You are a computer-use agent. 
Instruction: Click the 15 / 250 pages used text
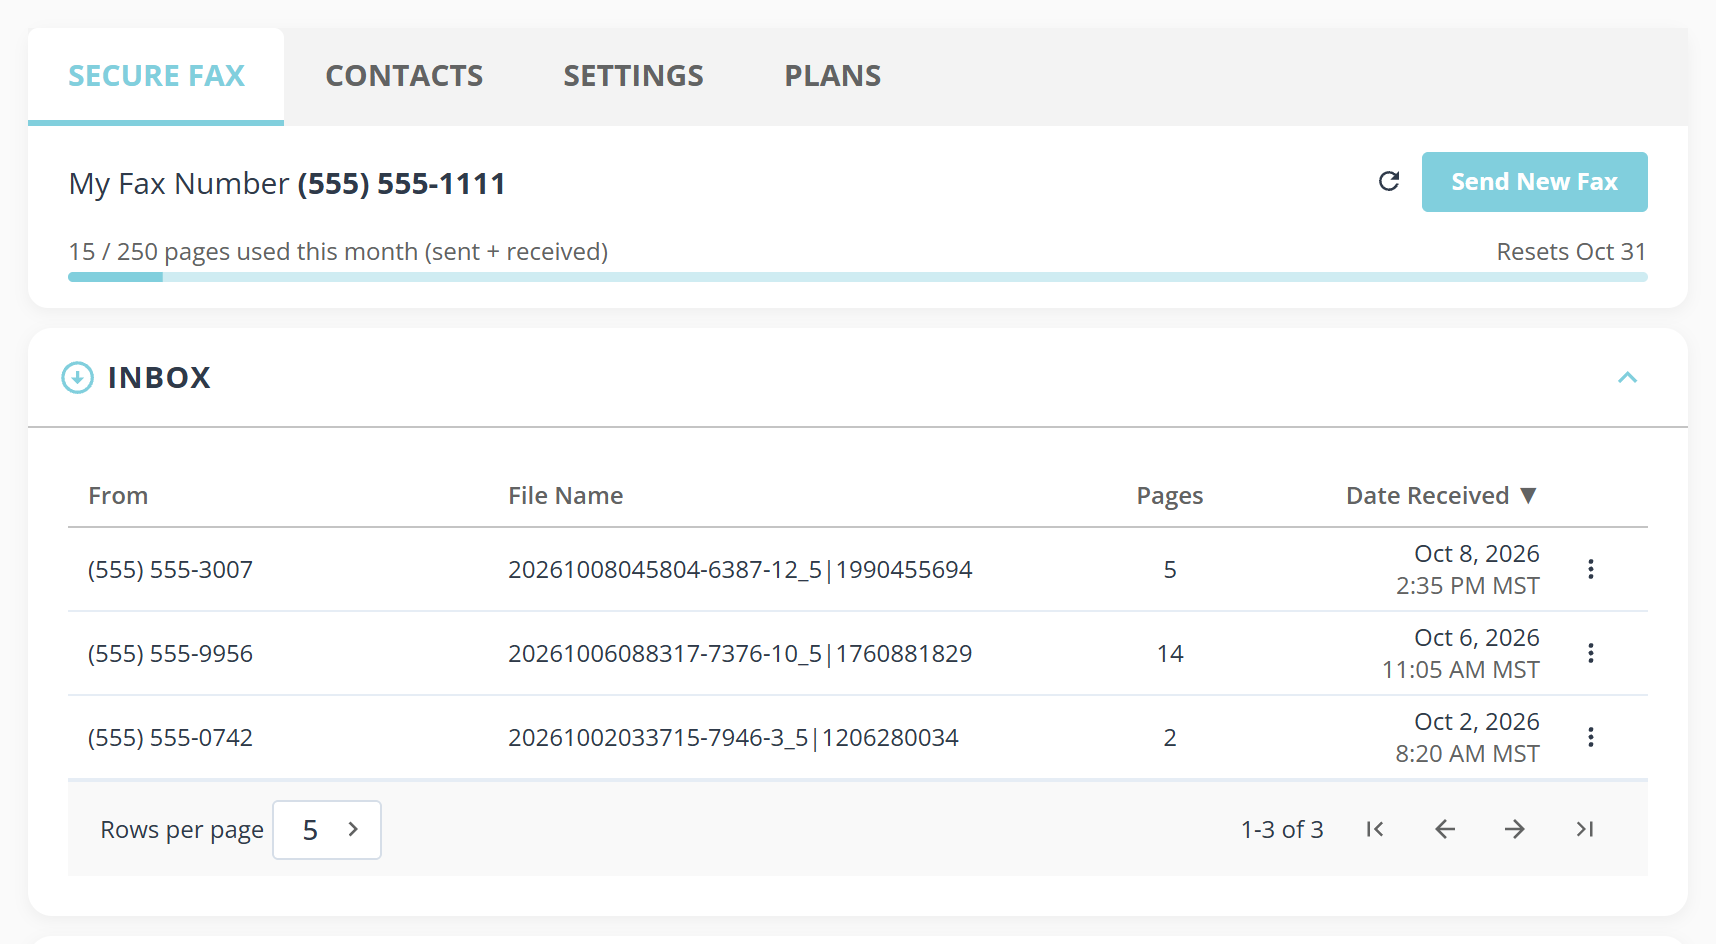point(338,252)
